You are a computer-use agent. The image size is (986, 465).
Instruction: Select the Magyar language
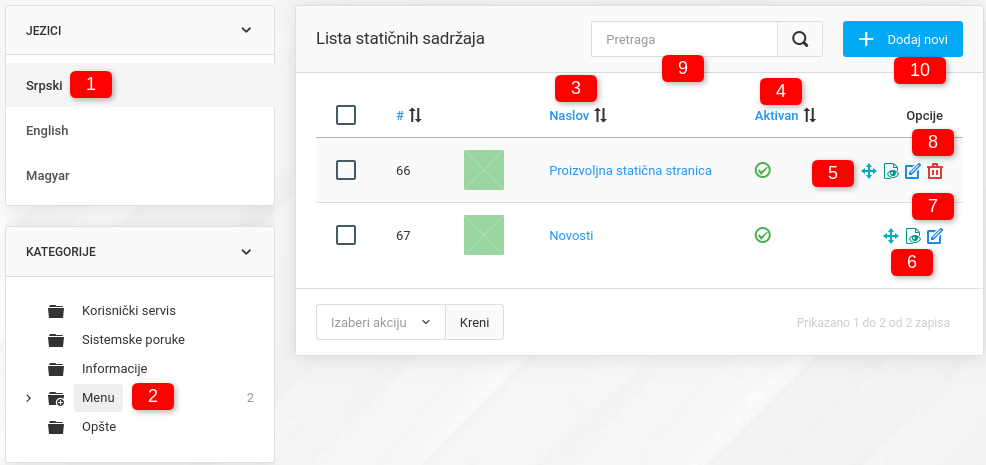(47, 175)
